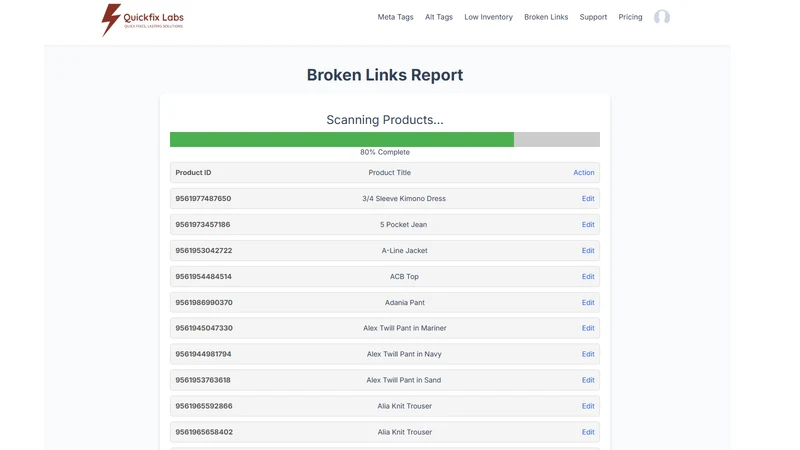The width and height of the screenshot is (800, 450).
Task: Edit Alex Twill Pant in Navy
Action: tap(588, 354)
